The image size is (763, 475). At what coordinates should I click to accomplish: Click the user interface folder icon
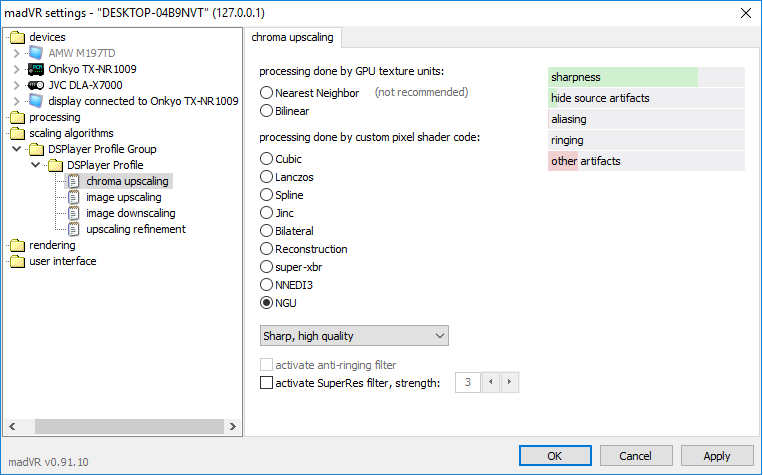tap(17, 261)
